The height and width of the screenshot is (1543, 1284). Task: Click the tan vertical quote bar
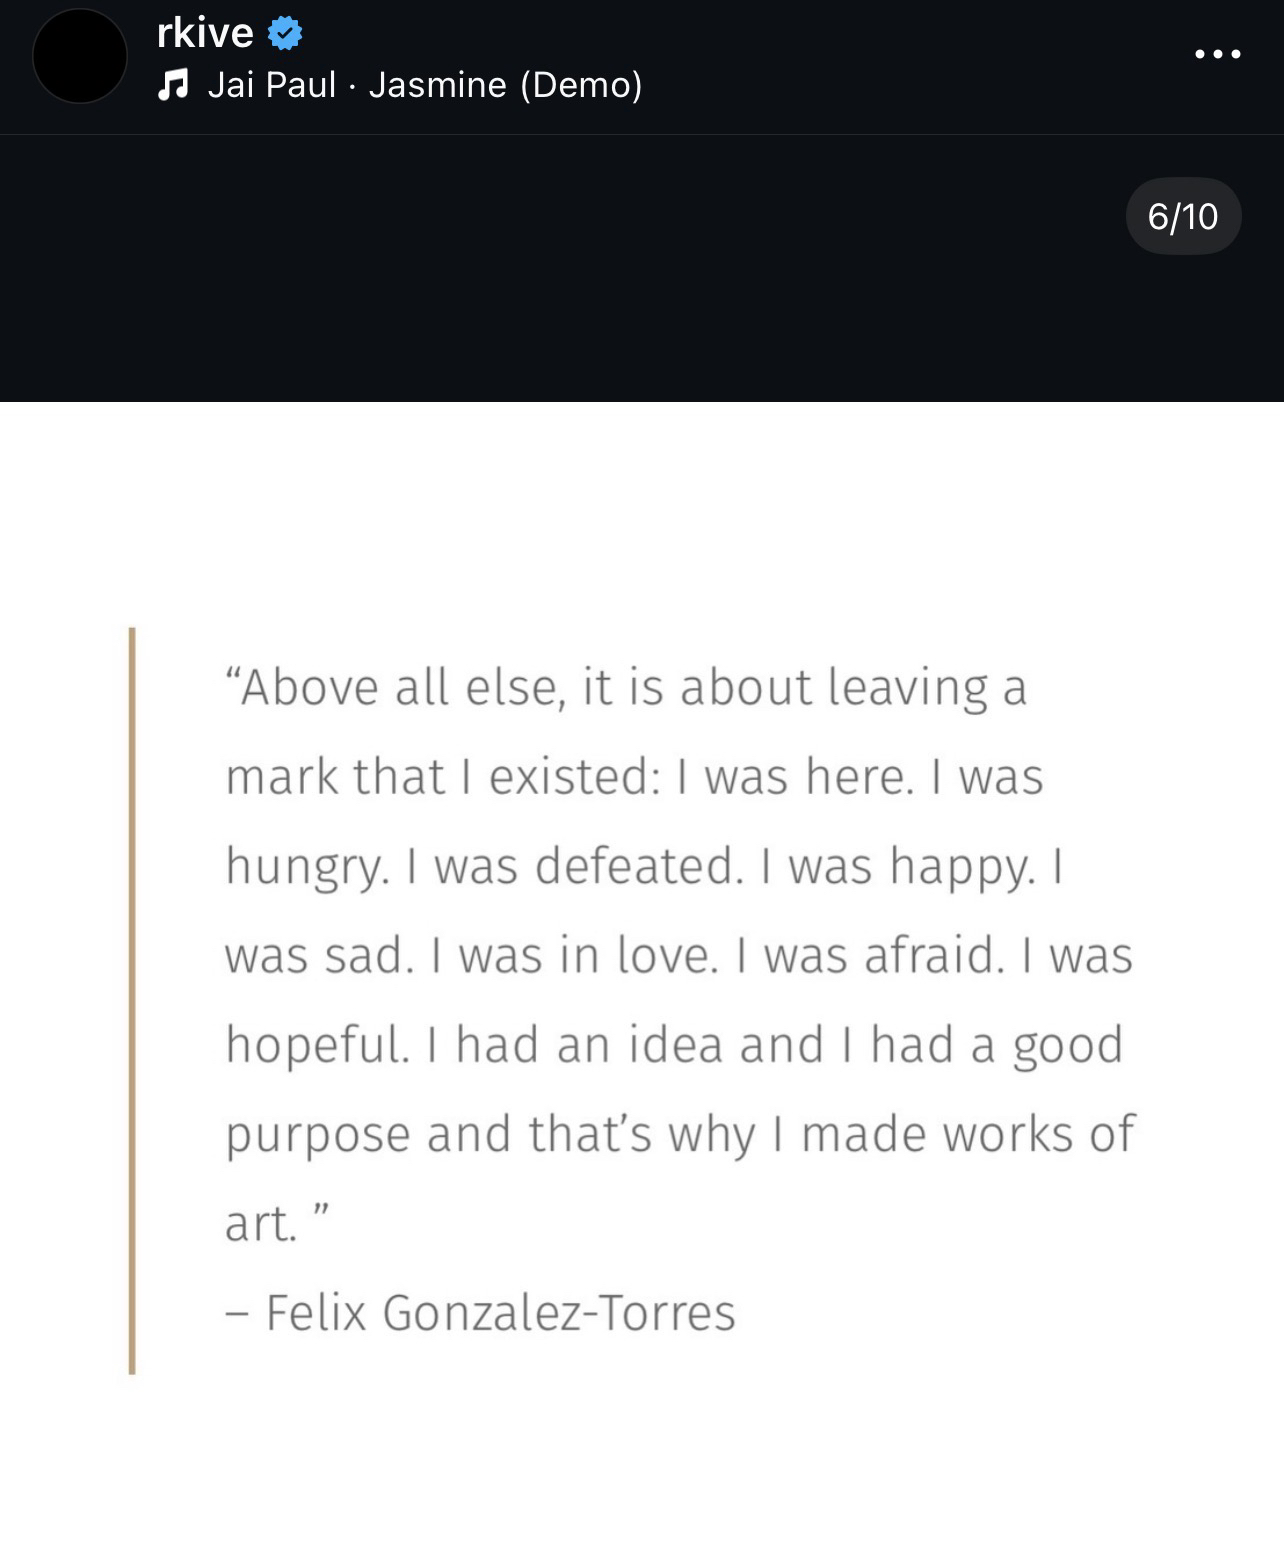132,1000
